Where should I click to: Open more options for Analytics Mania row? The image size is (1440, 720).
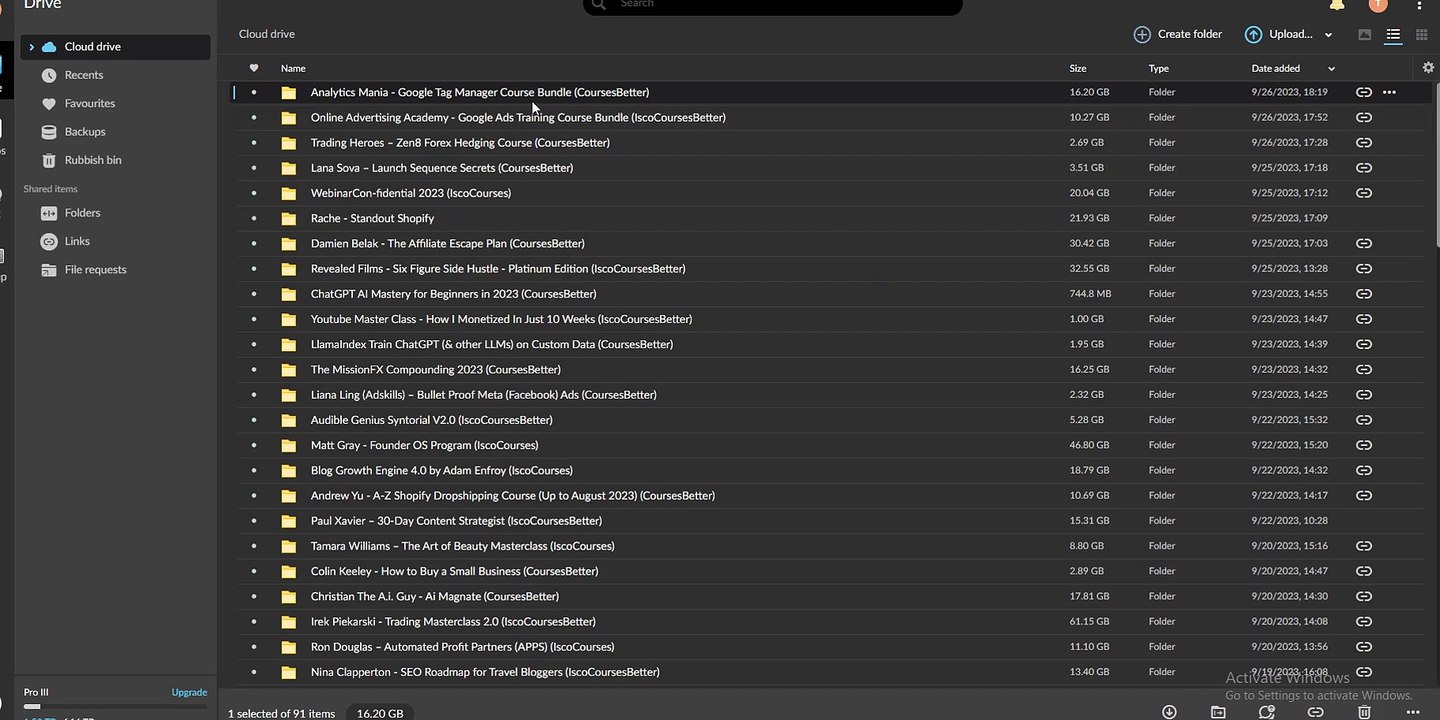(1389, 92)
